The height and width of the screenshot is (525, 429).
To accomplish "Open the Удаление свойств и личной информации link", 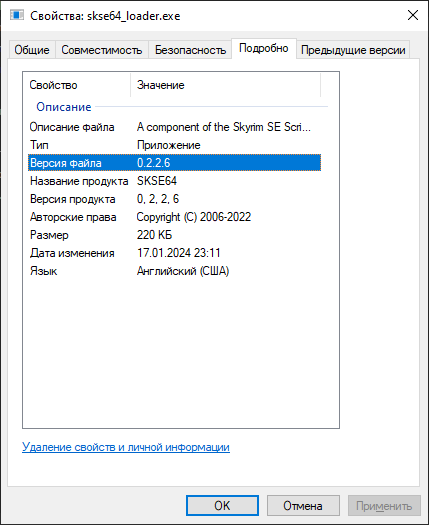I will pyautogui.click(x=126, y=447).
